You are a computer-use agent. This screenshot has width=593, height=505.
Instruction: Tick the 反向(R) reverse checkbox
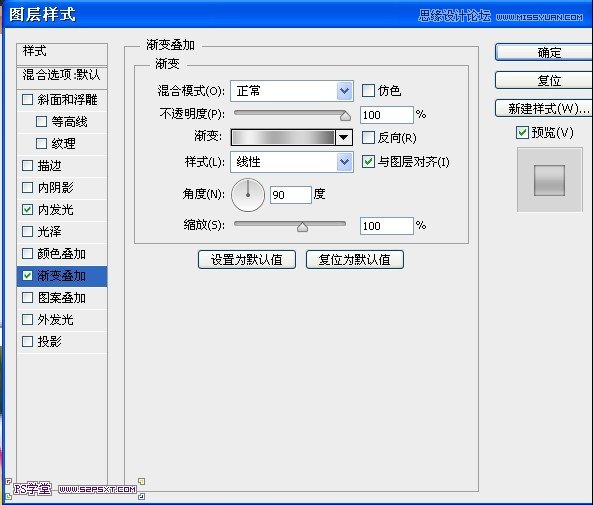click(368, 137)
